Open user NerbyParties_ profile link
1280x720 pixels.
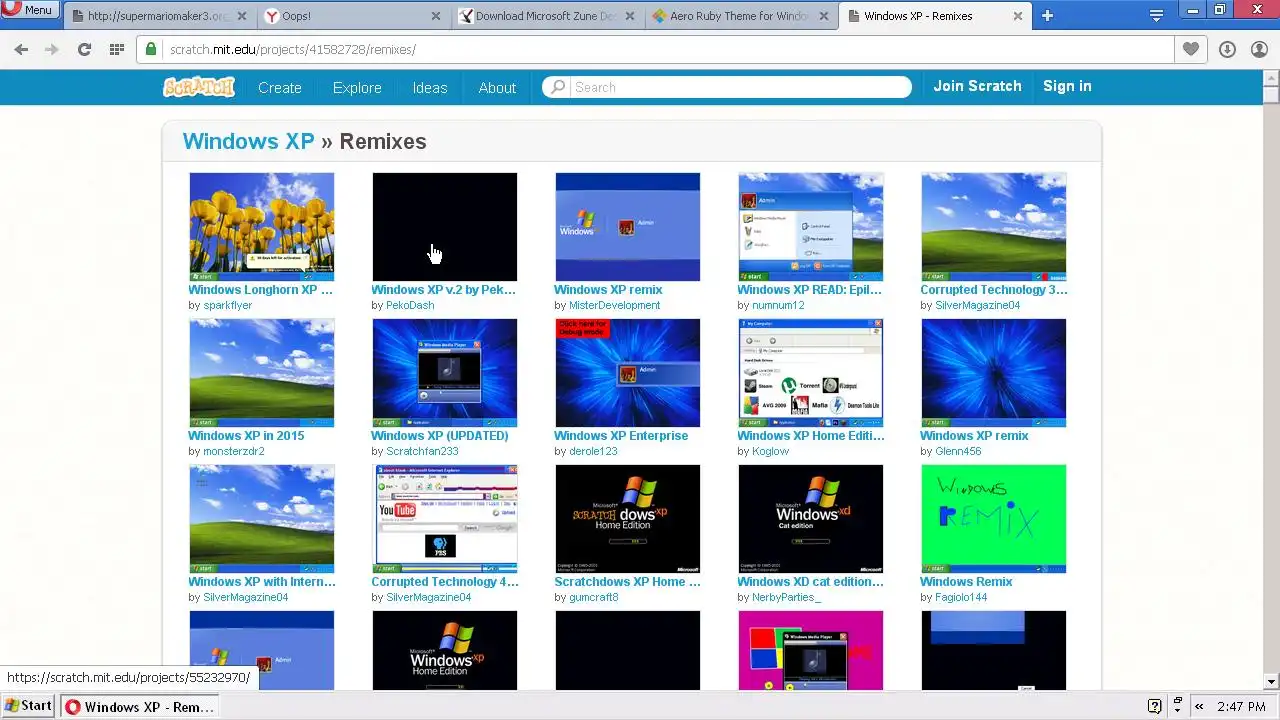786,597
